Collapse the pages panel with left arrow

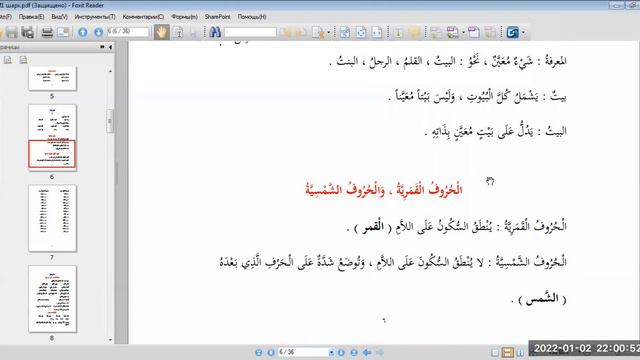tap(110, 47)
